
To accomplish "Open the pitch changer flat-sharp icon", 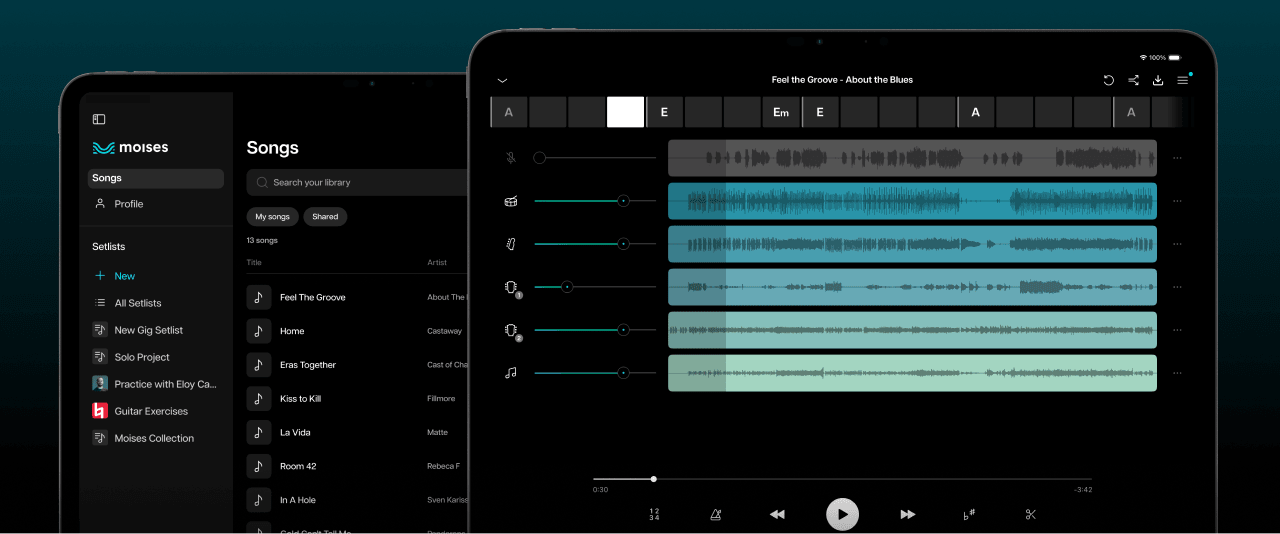I will (969, 514).
